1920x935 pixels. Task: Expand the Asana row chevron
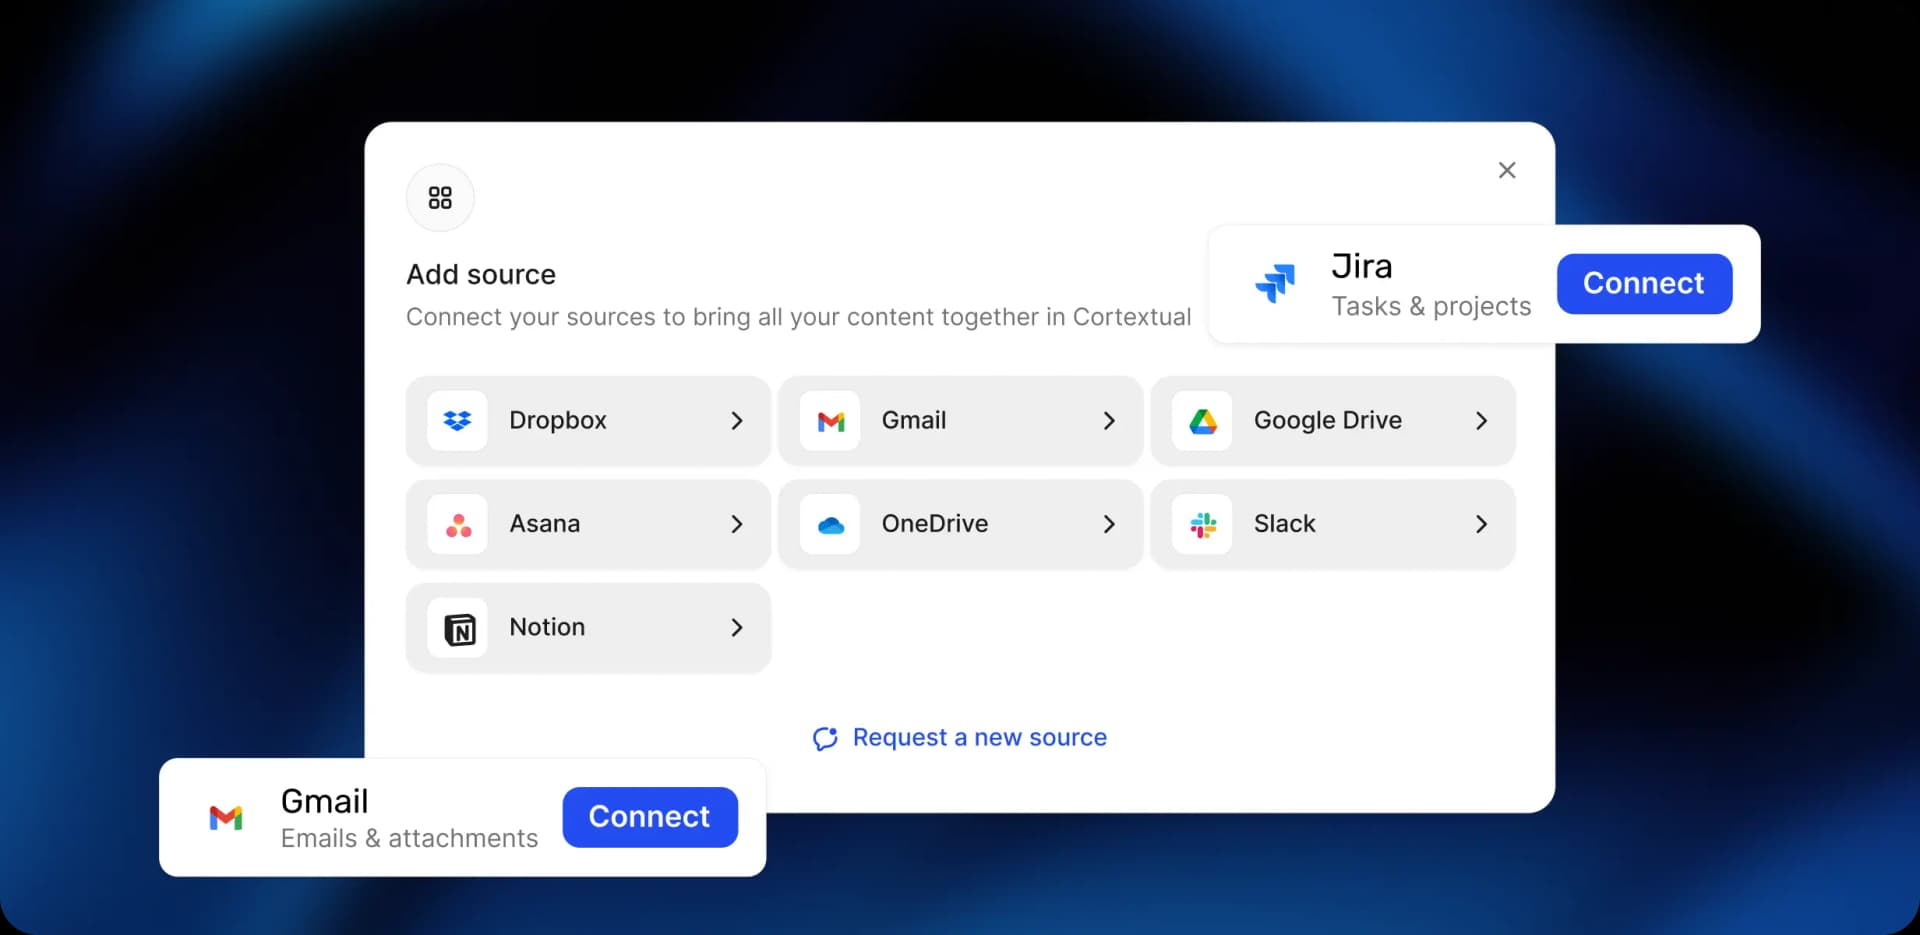tap(737, 524)
